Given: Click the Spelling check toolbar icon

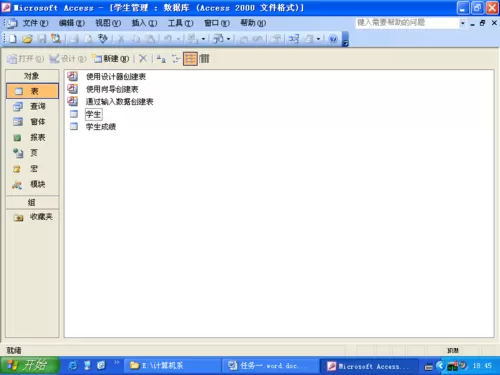Looking at the screenshot, I should coord(102,39).
